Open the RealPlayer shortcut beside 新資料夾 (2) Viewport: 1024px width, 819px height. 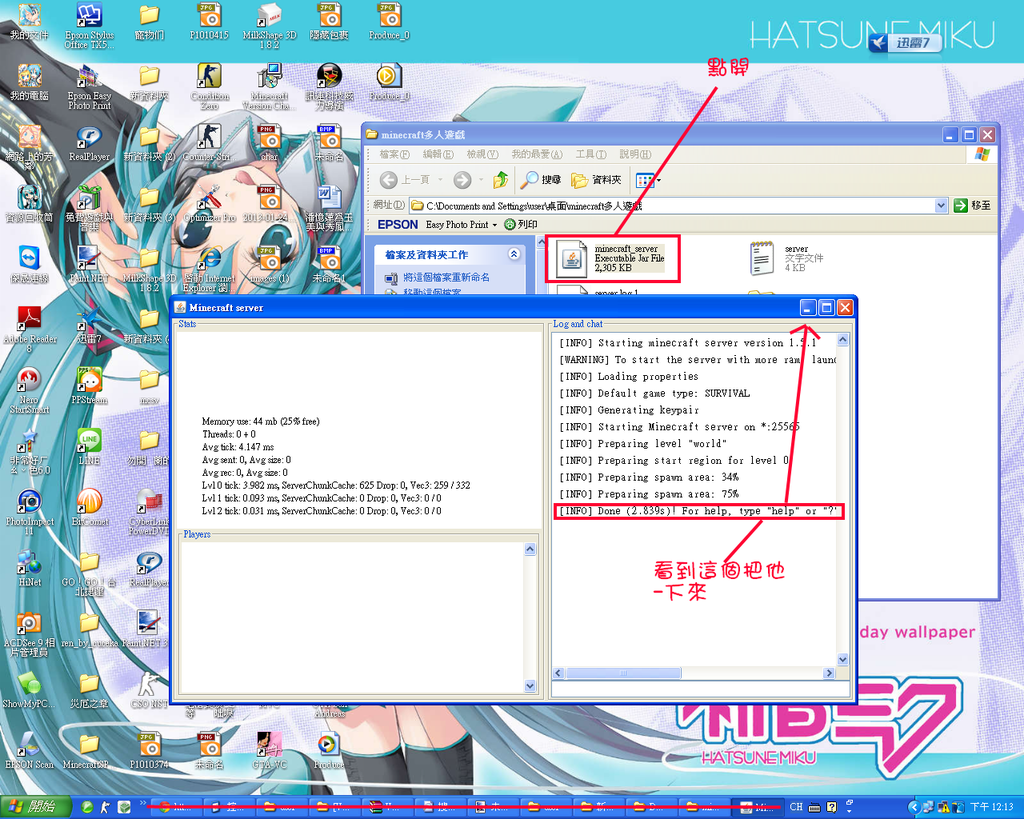pyautogui.click(x=89, y=144)
